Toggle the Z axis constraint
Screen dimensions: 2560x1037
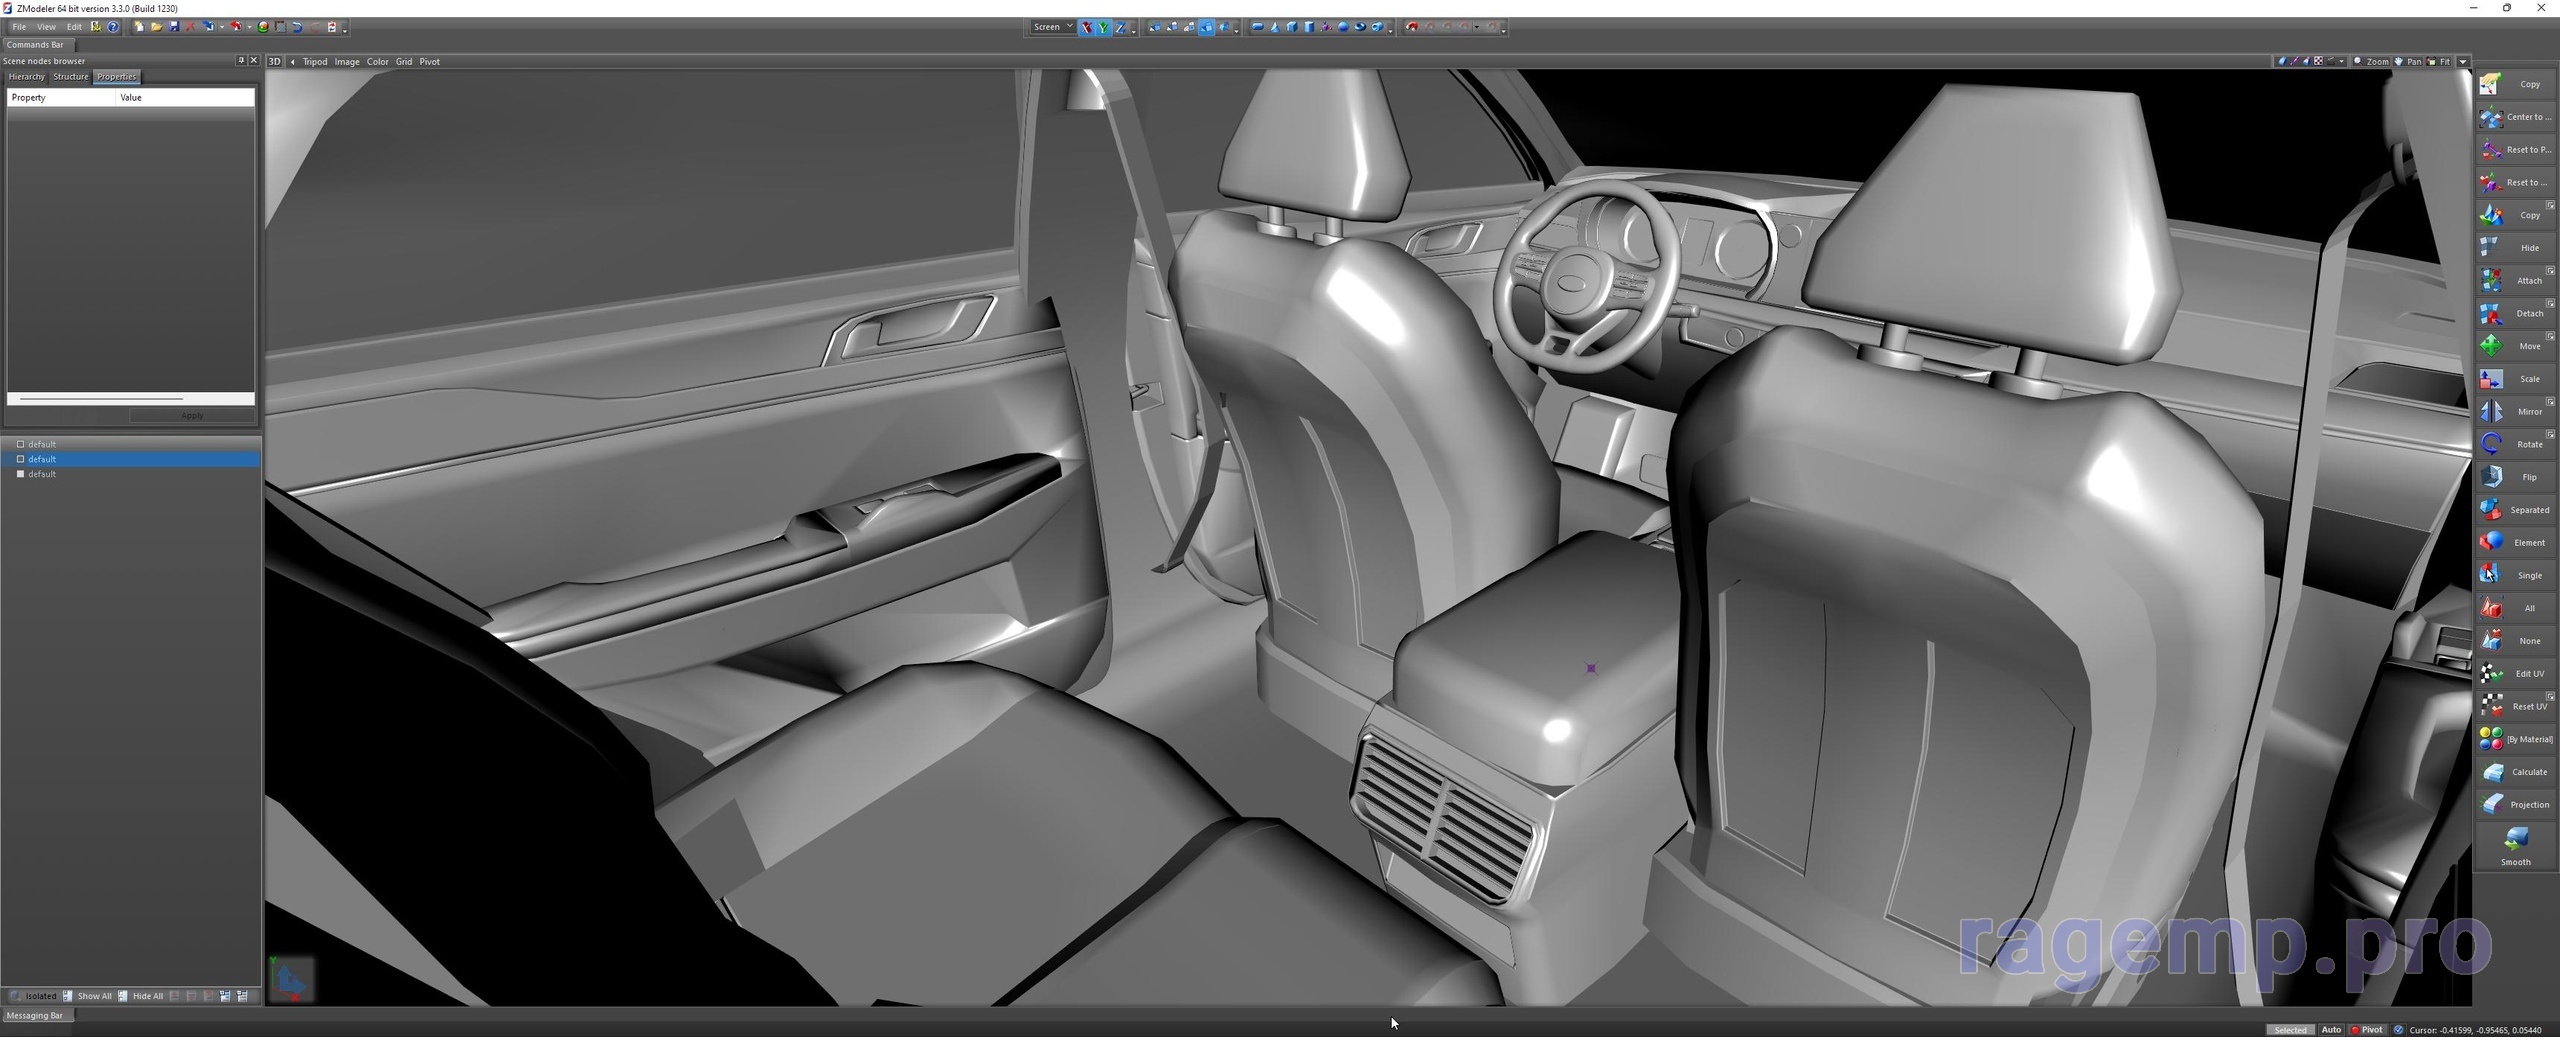[1121, 27]
